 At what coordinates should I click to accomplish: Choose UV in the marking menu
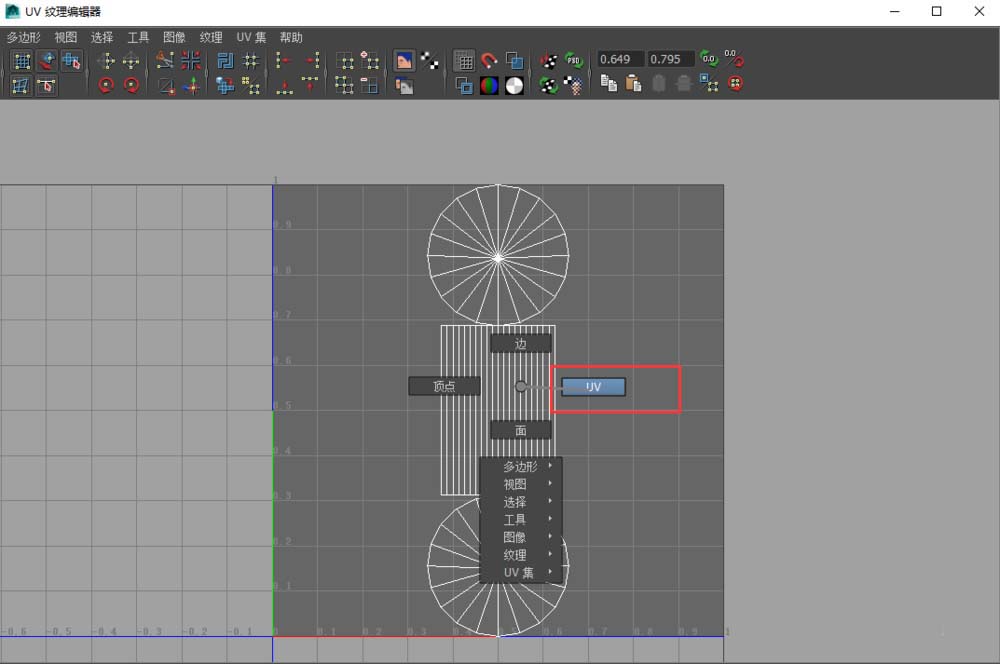593,387
